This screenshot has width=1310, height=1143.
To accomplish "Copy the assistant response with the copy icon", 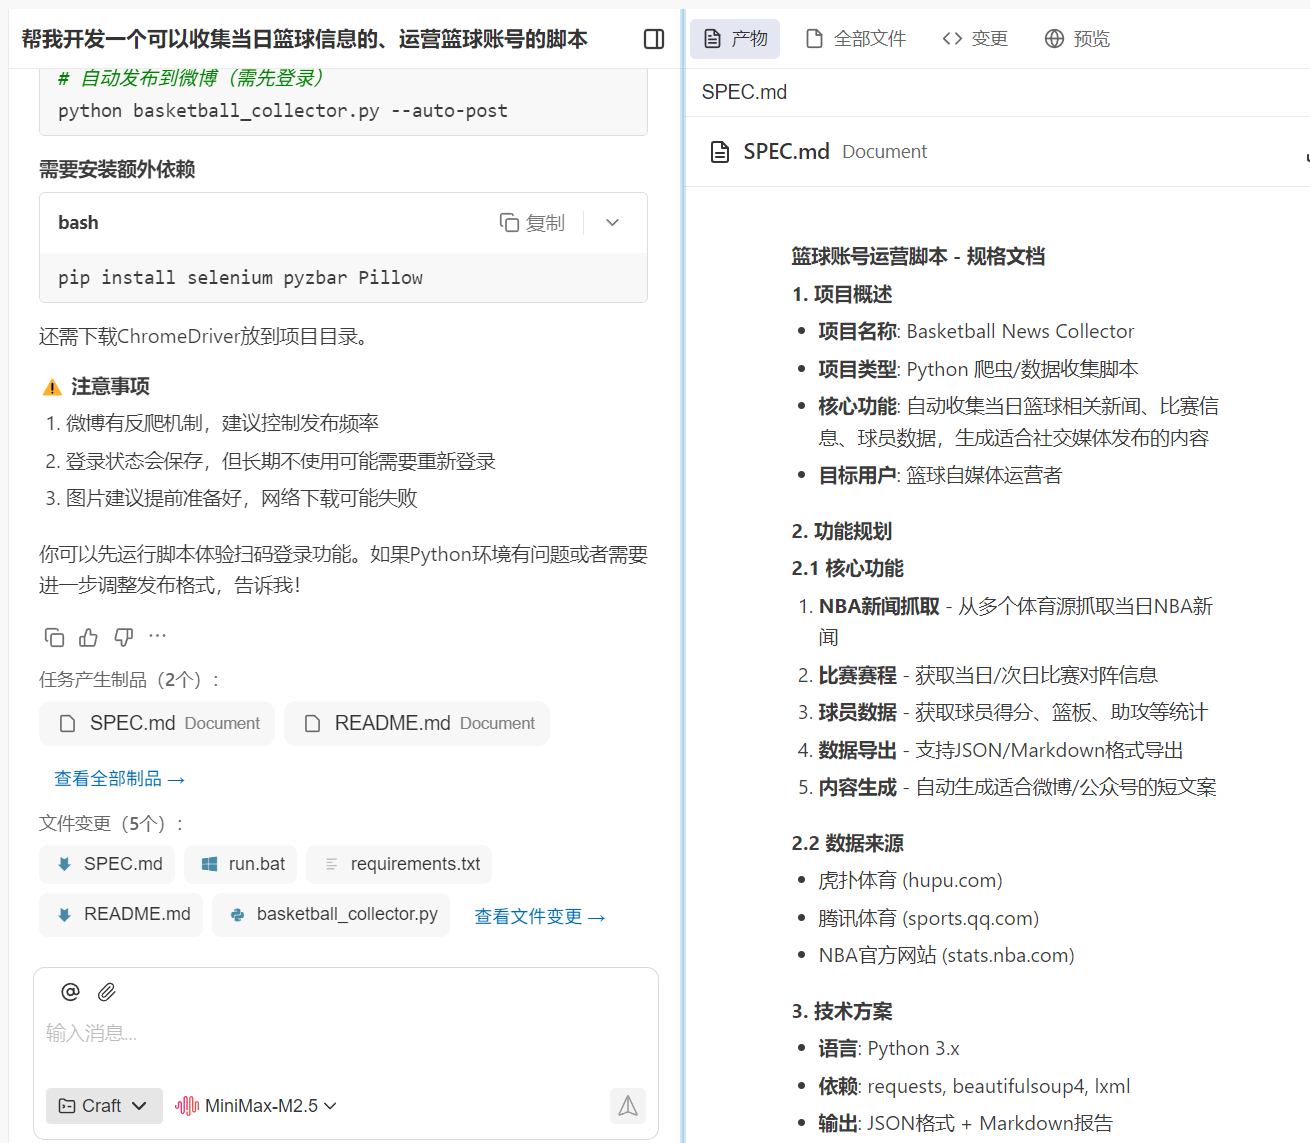I will (x=54, y=637).
